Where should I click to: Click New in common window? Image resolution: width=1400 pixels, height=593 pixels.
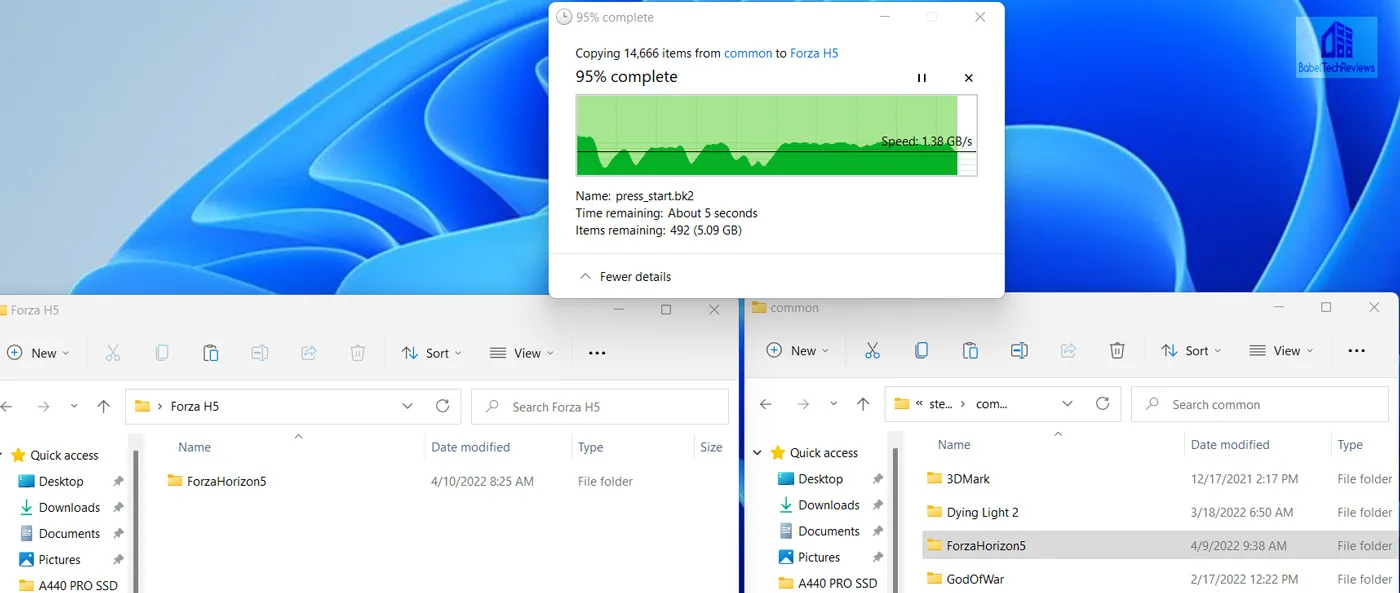pyautogui.click(x=798, y=351)
